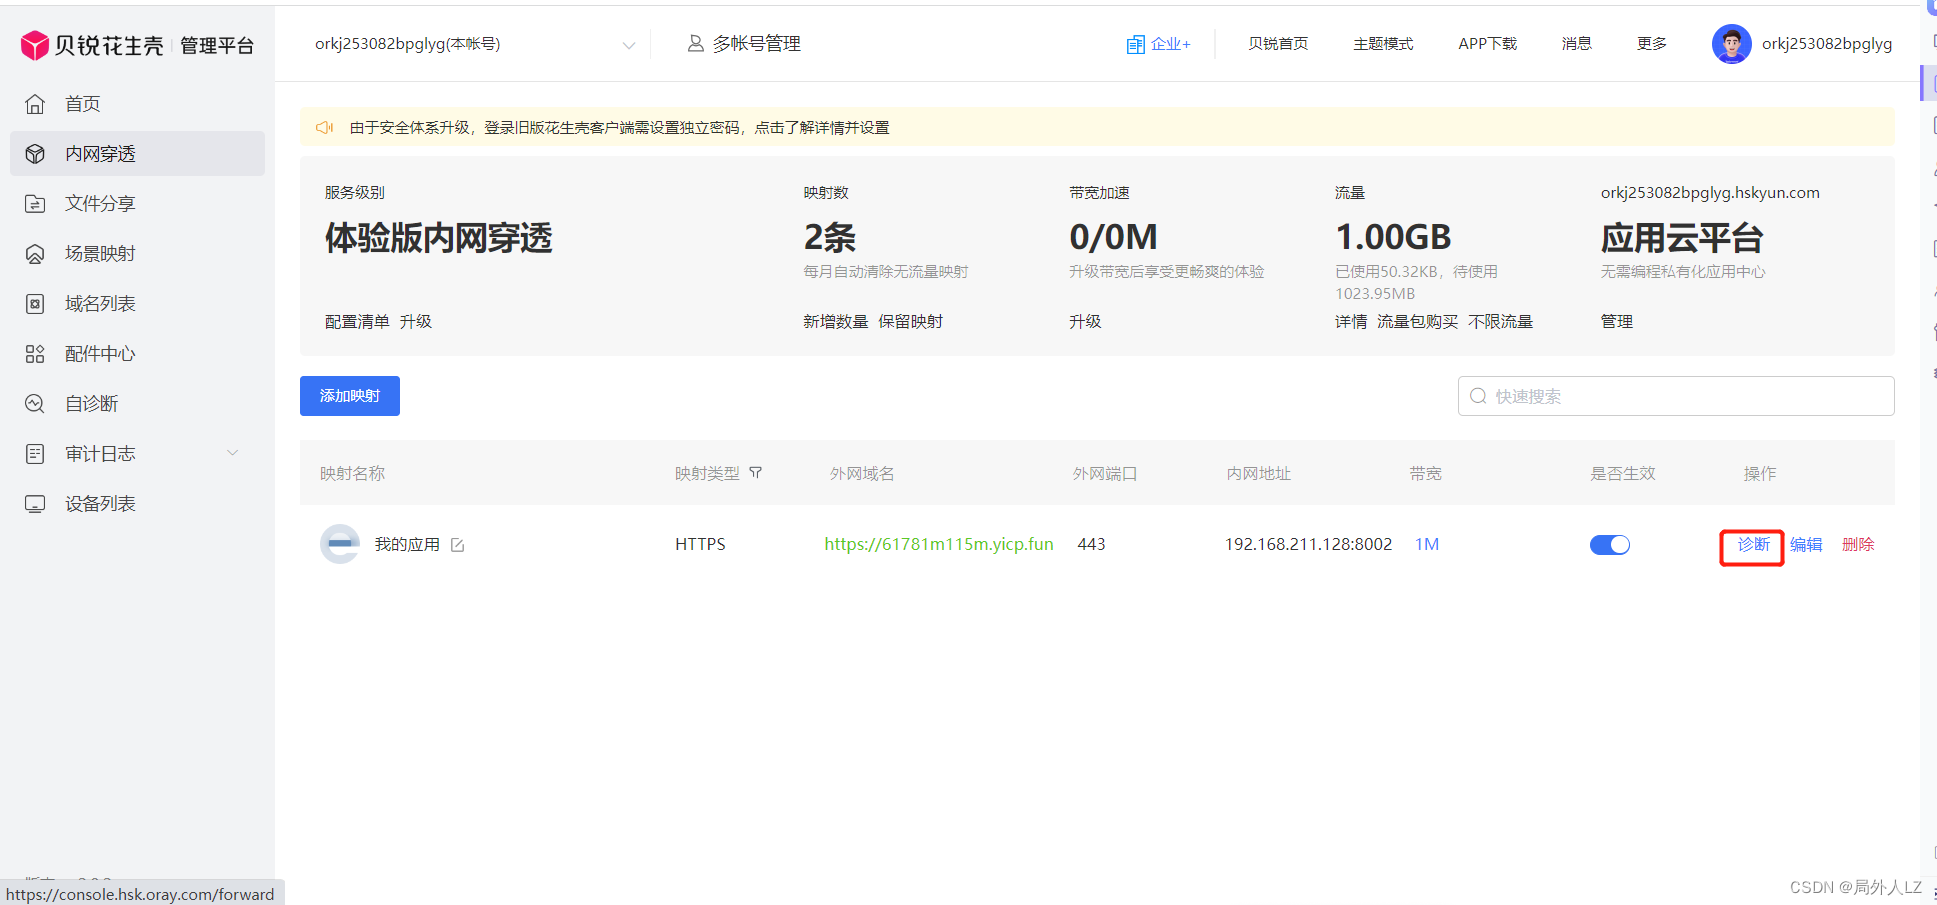The image size is (1937, 905).
Task: Select 内网穿透 sidebar item
Action: point(137,154)
